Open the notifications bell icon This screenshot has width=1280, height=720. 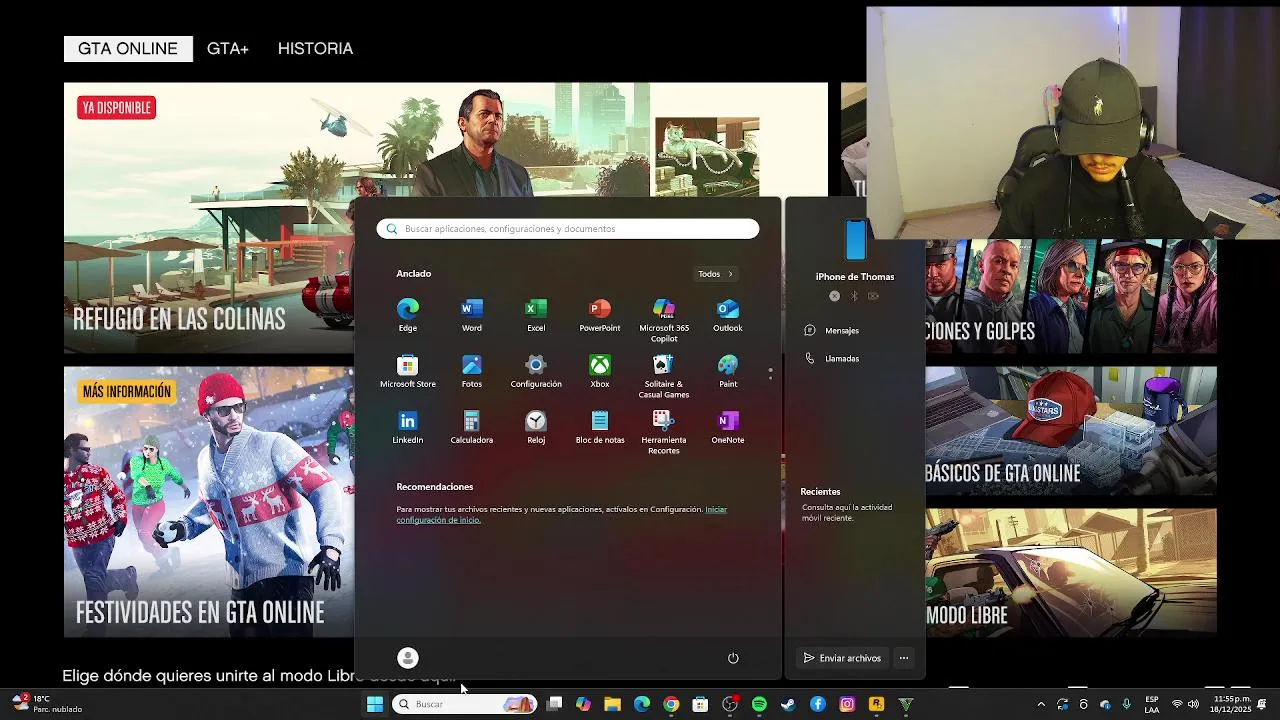(x=1263, y=704)
